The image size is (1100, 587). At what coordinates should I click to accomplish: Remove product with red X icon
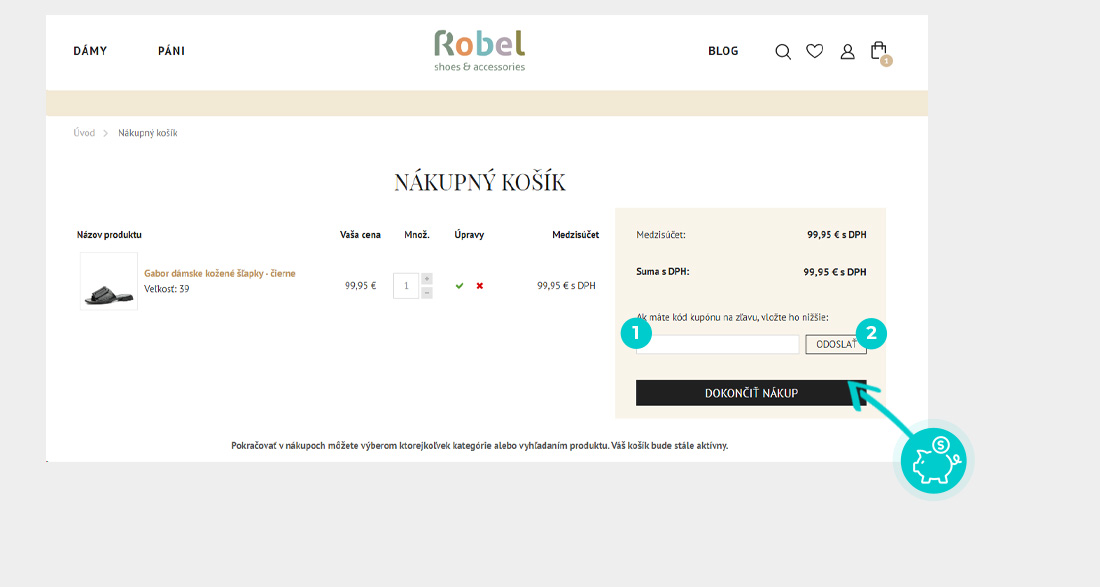480,286
